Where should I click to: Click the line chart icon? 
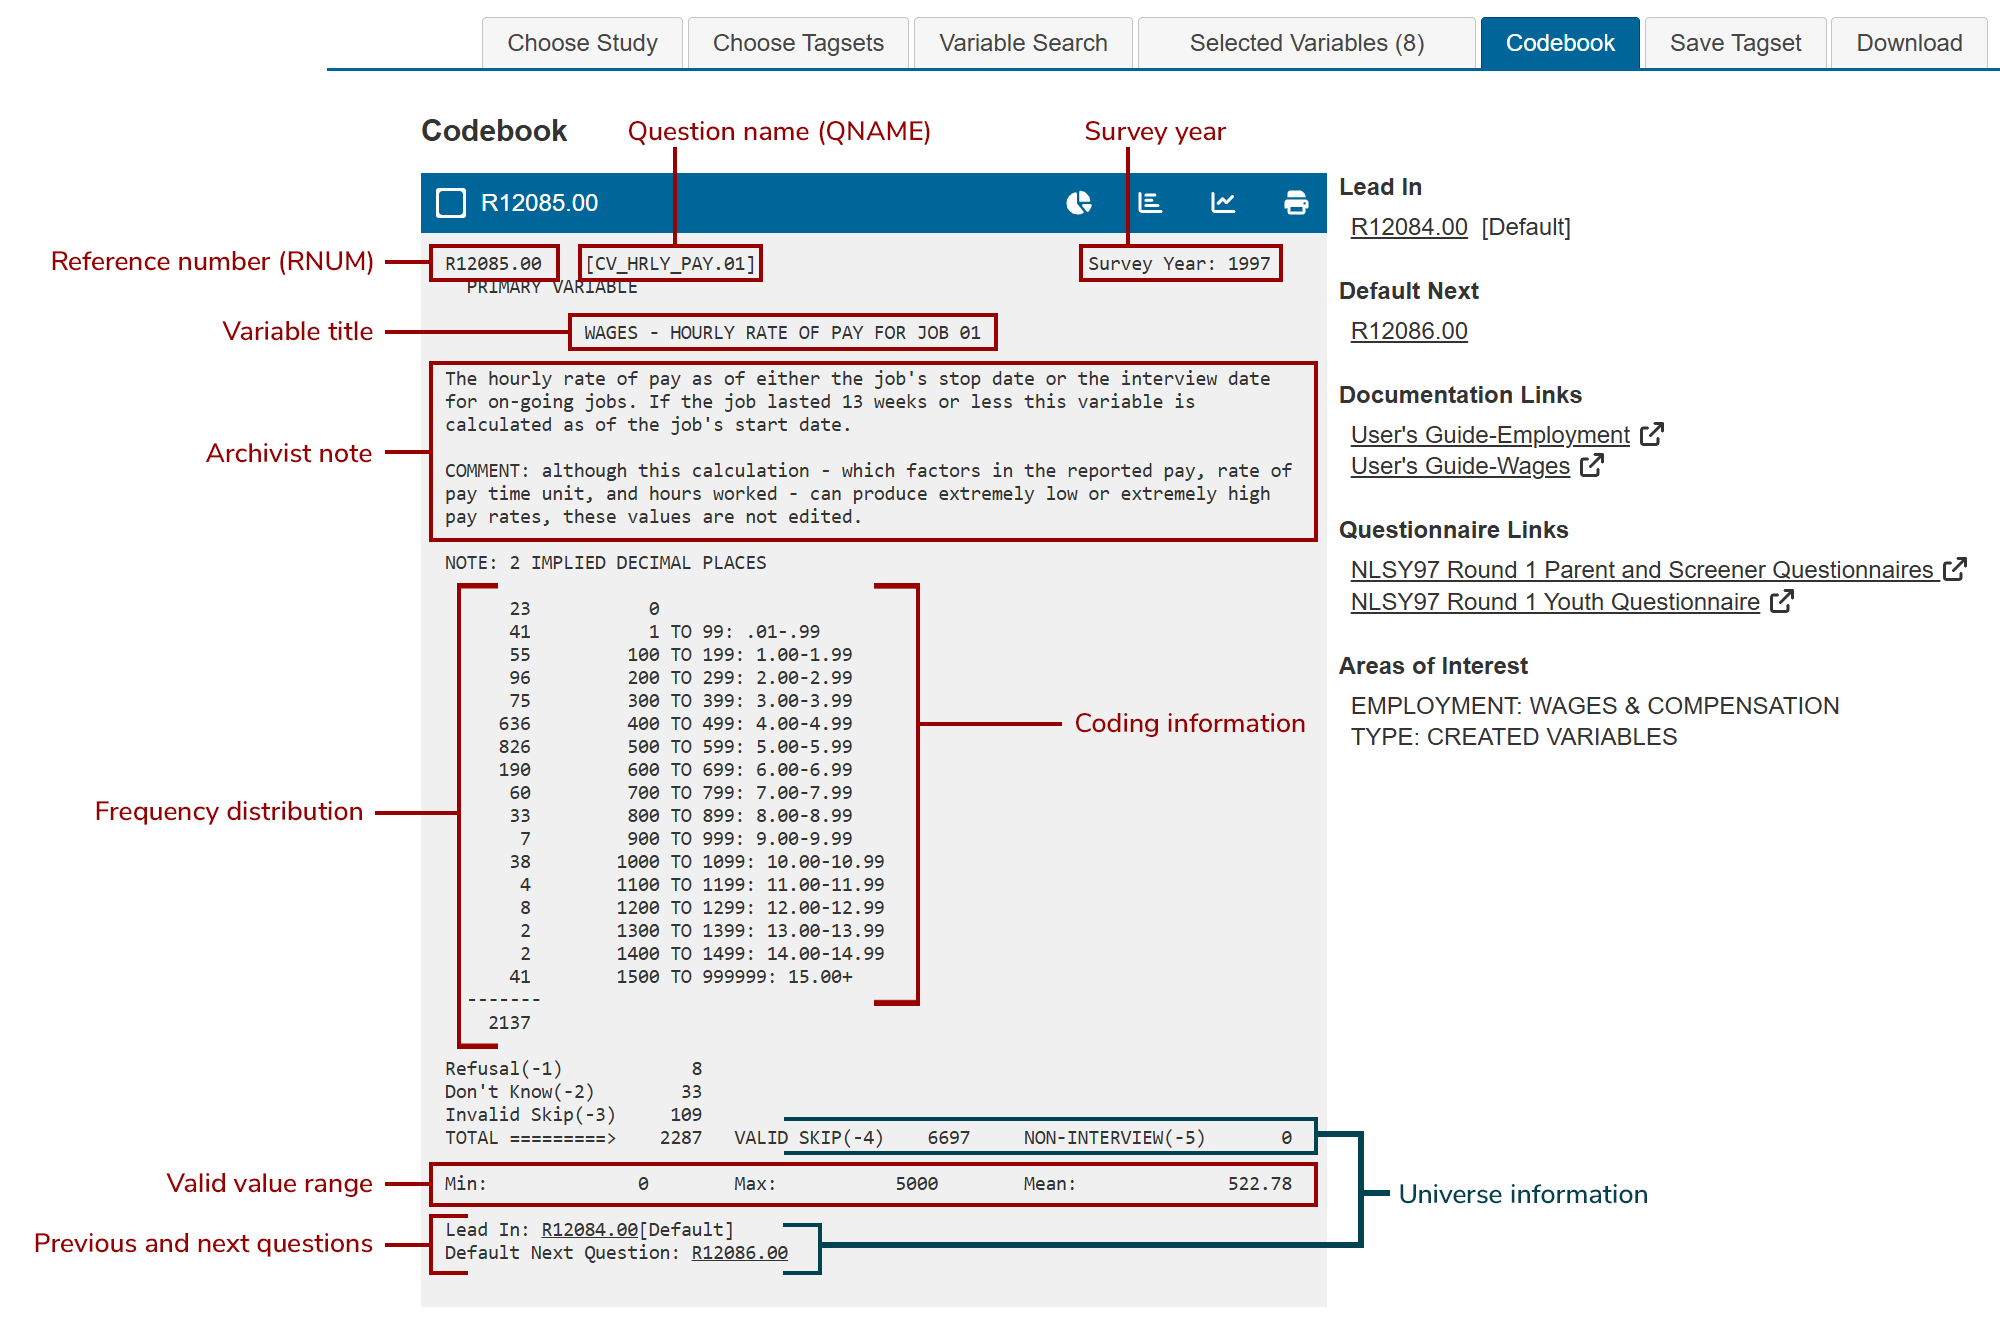click(x=1223, y=203)
